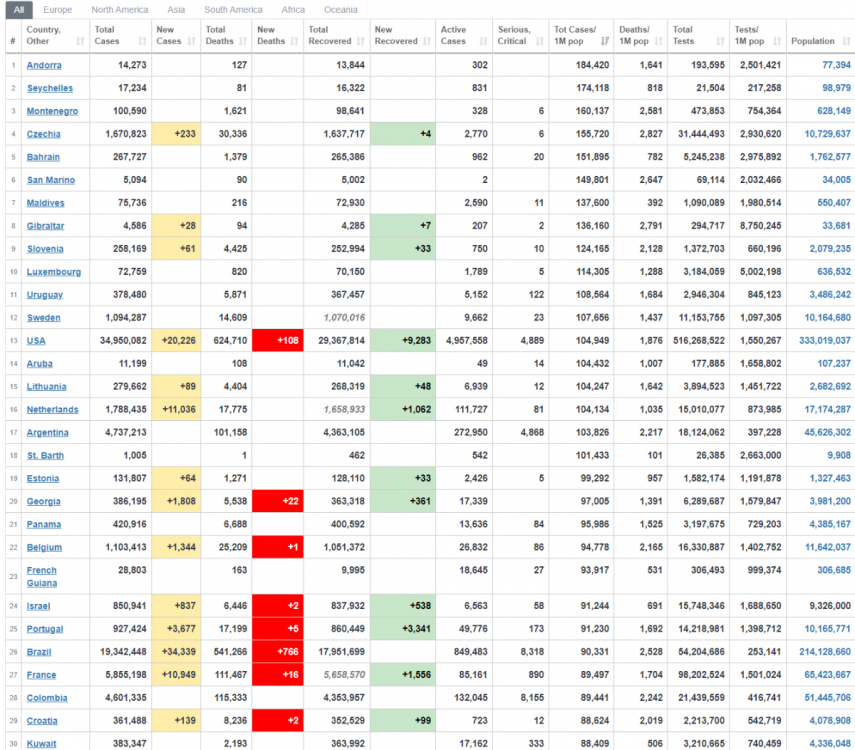This screenshot has height=750, width=855.
Task: Sort by Active Cases column arrows
Action: [484, 42]
